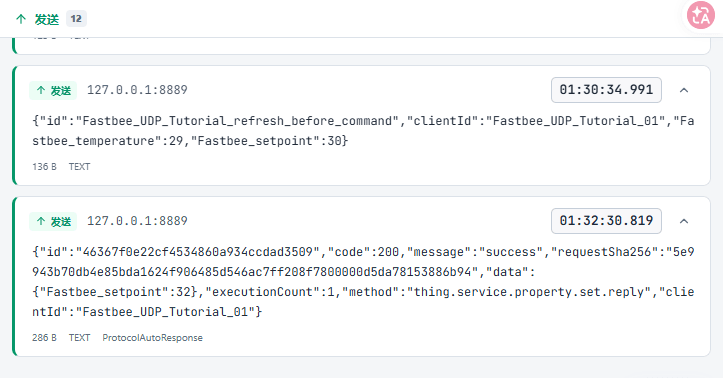The height and width of the screenshot is (378, 723).
Task: Click TEXT label next to 286 B
Action: [79, 337]
